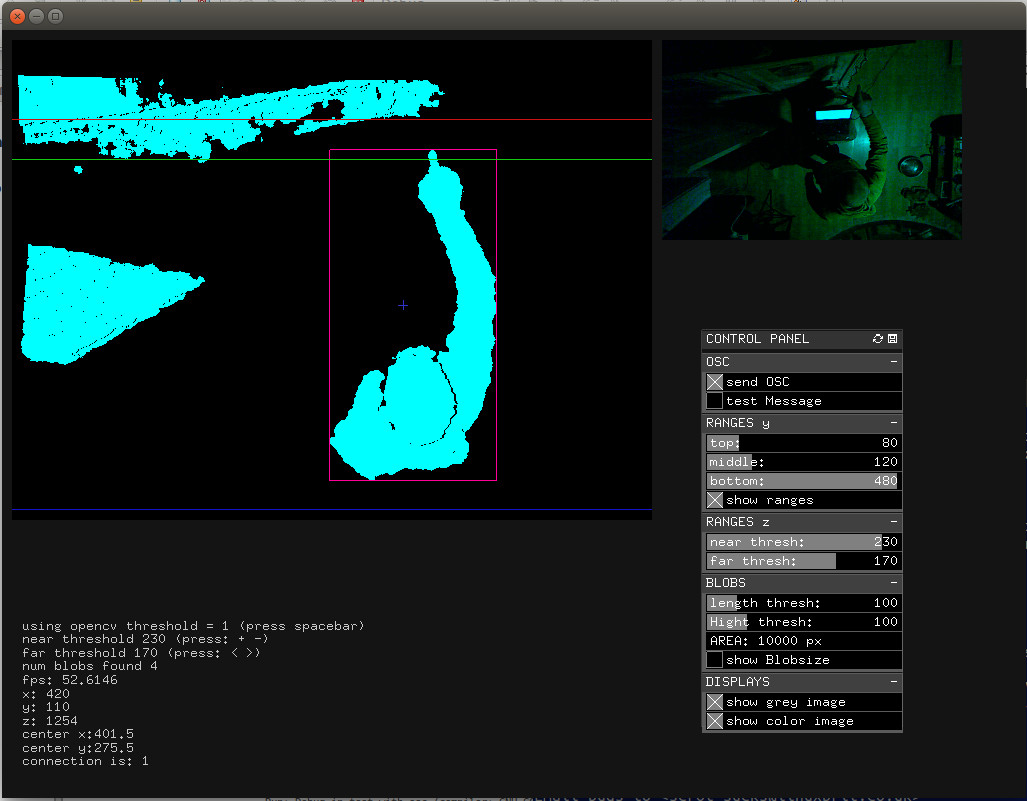
Task: Minimize the application window
Action: pyautogui.click(x=37, y=16)
